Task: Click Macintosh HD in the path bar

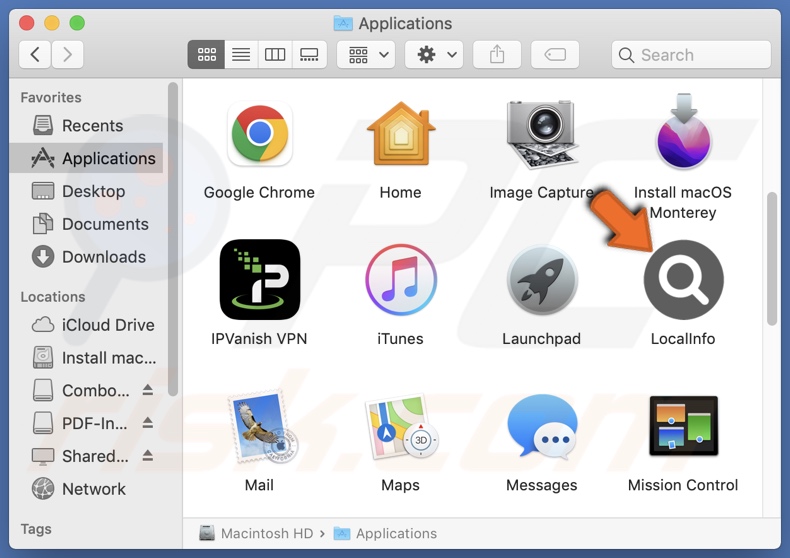Action: pos(256,533)
